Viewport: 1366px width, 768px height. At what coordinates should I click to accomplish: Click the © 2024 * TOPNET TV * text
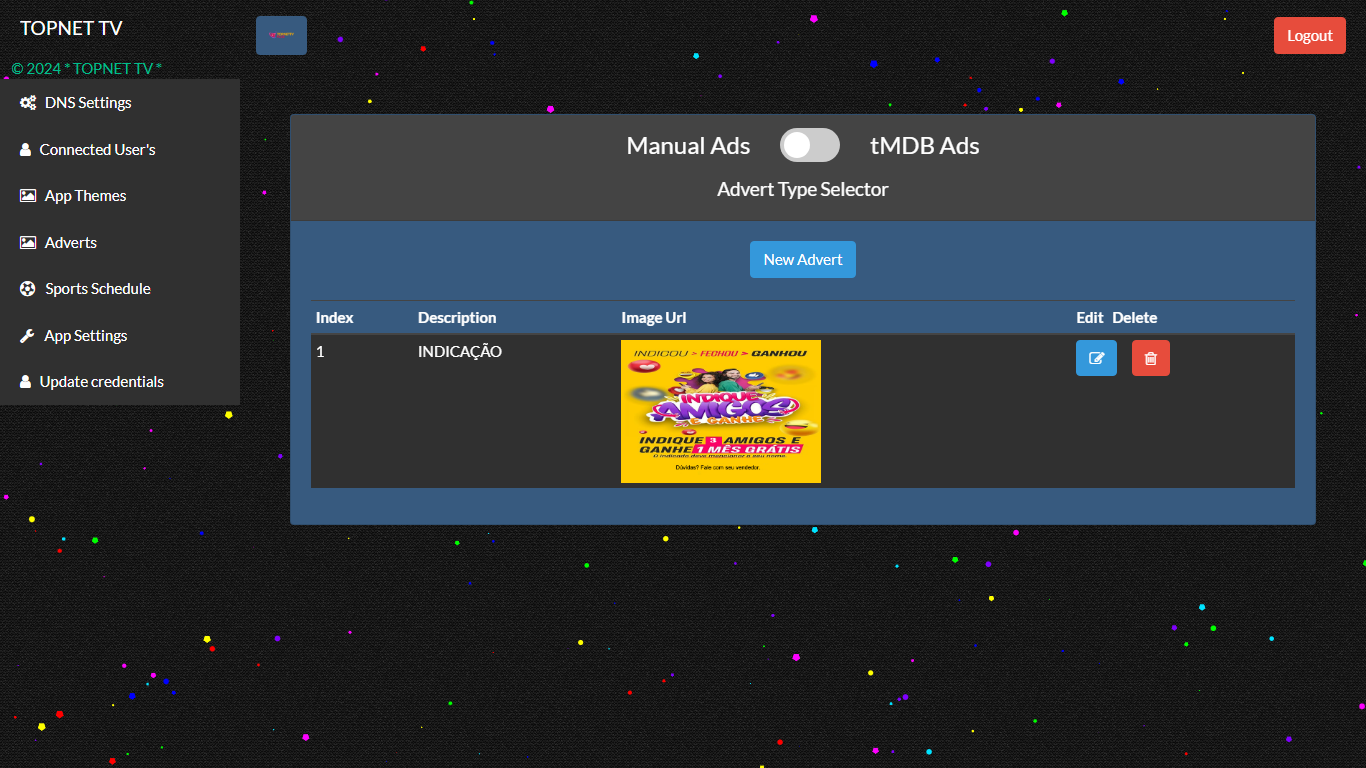point(87,68)
